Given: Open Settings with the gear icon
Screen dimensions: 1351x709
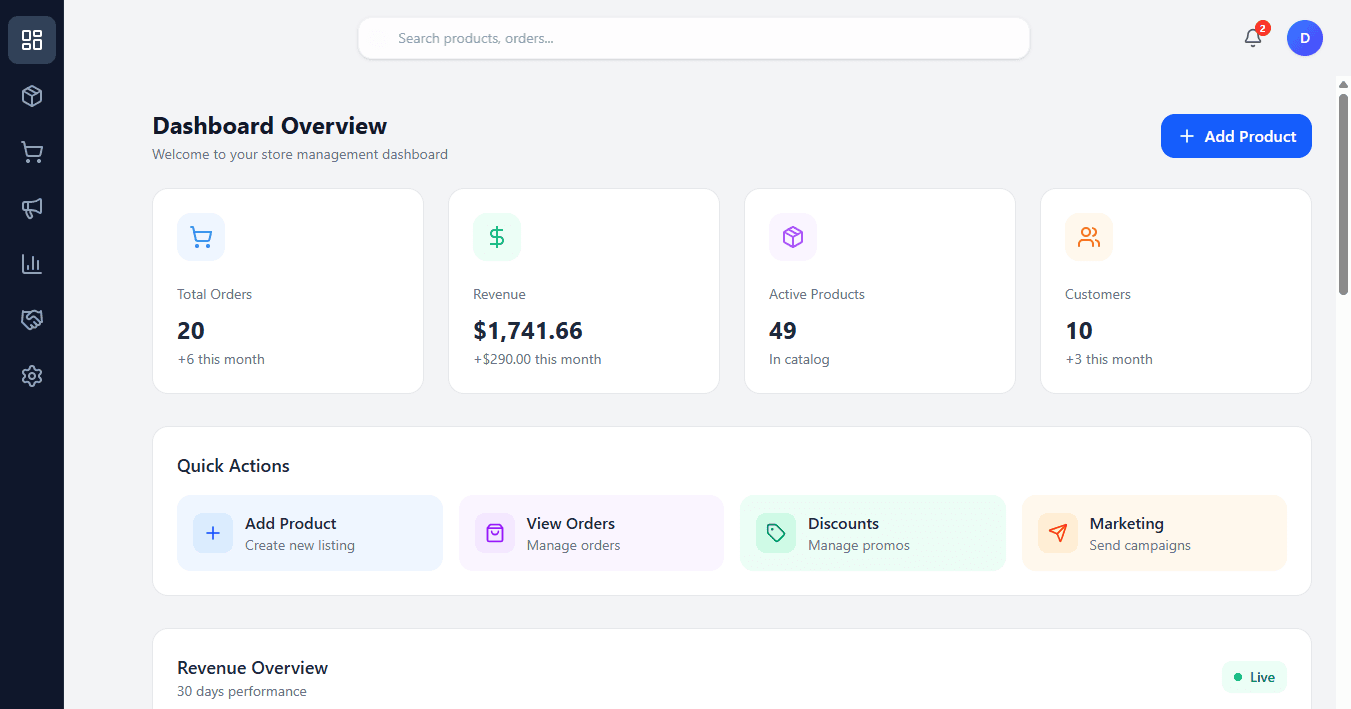Looking at the screenshot, I should pos(31,376).
